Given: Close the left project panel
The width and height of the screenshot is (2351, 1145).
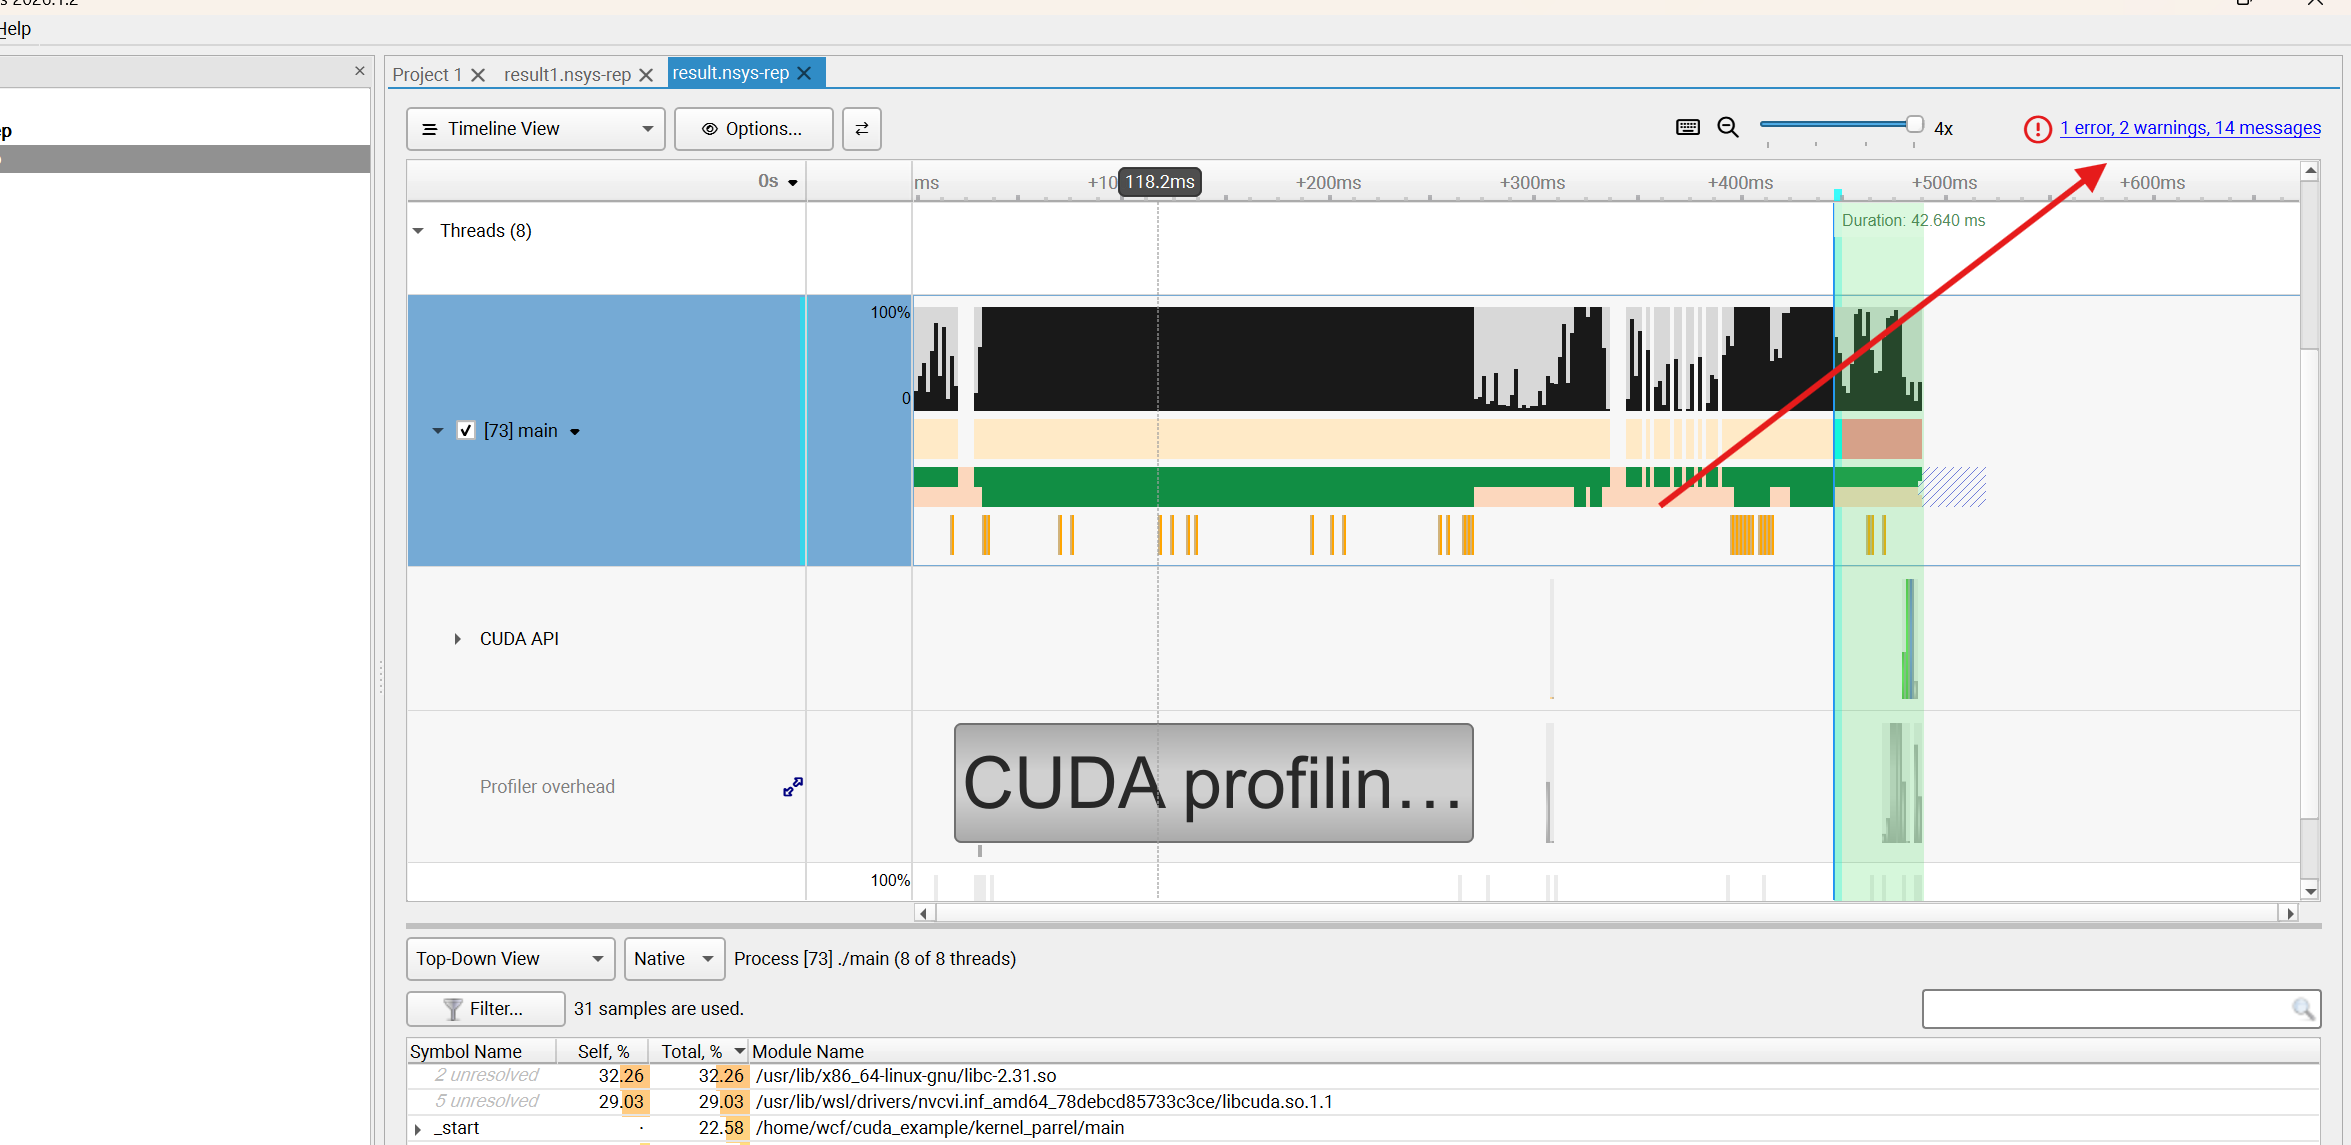Looking at the screenshot, I should coord(360,71).
